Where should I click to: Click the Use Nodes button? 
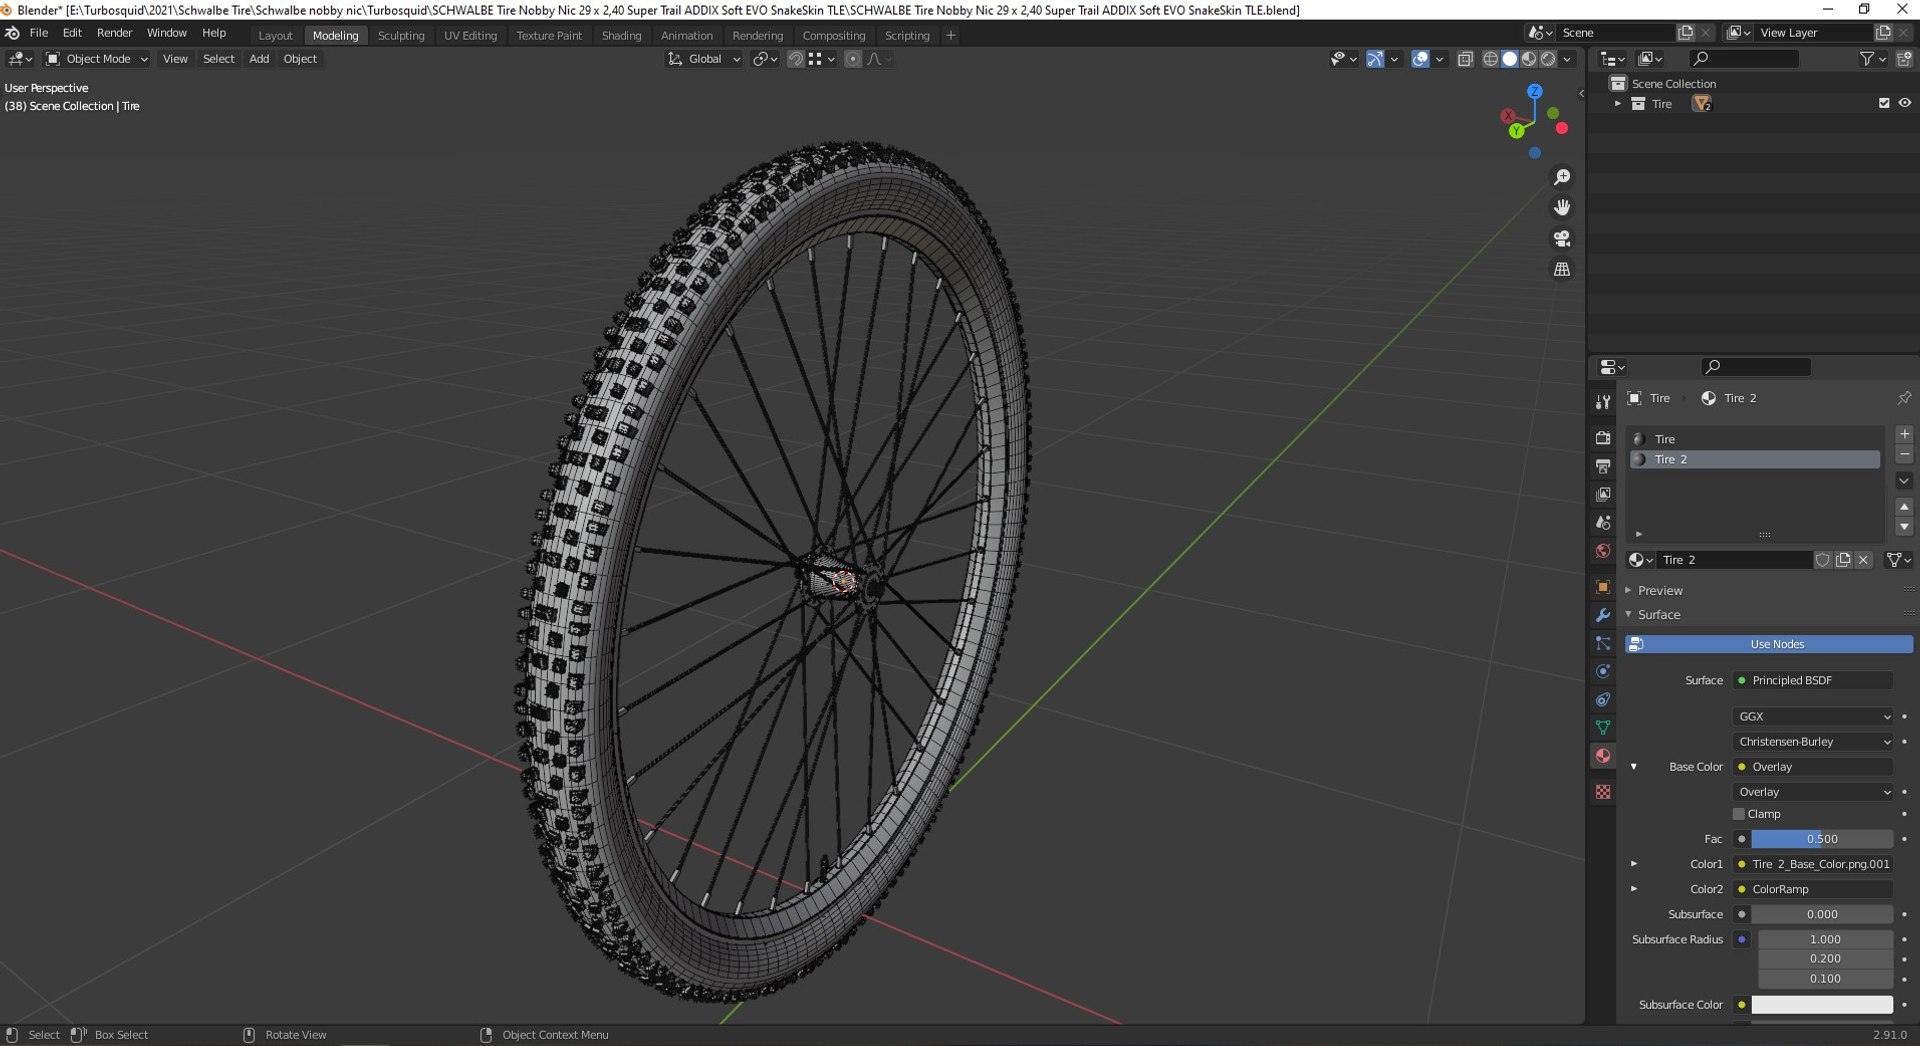(x=1769, y=644)
